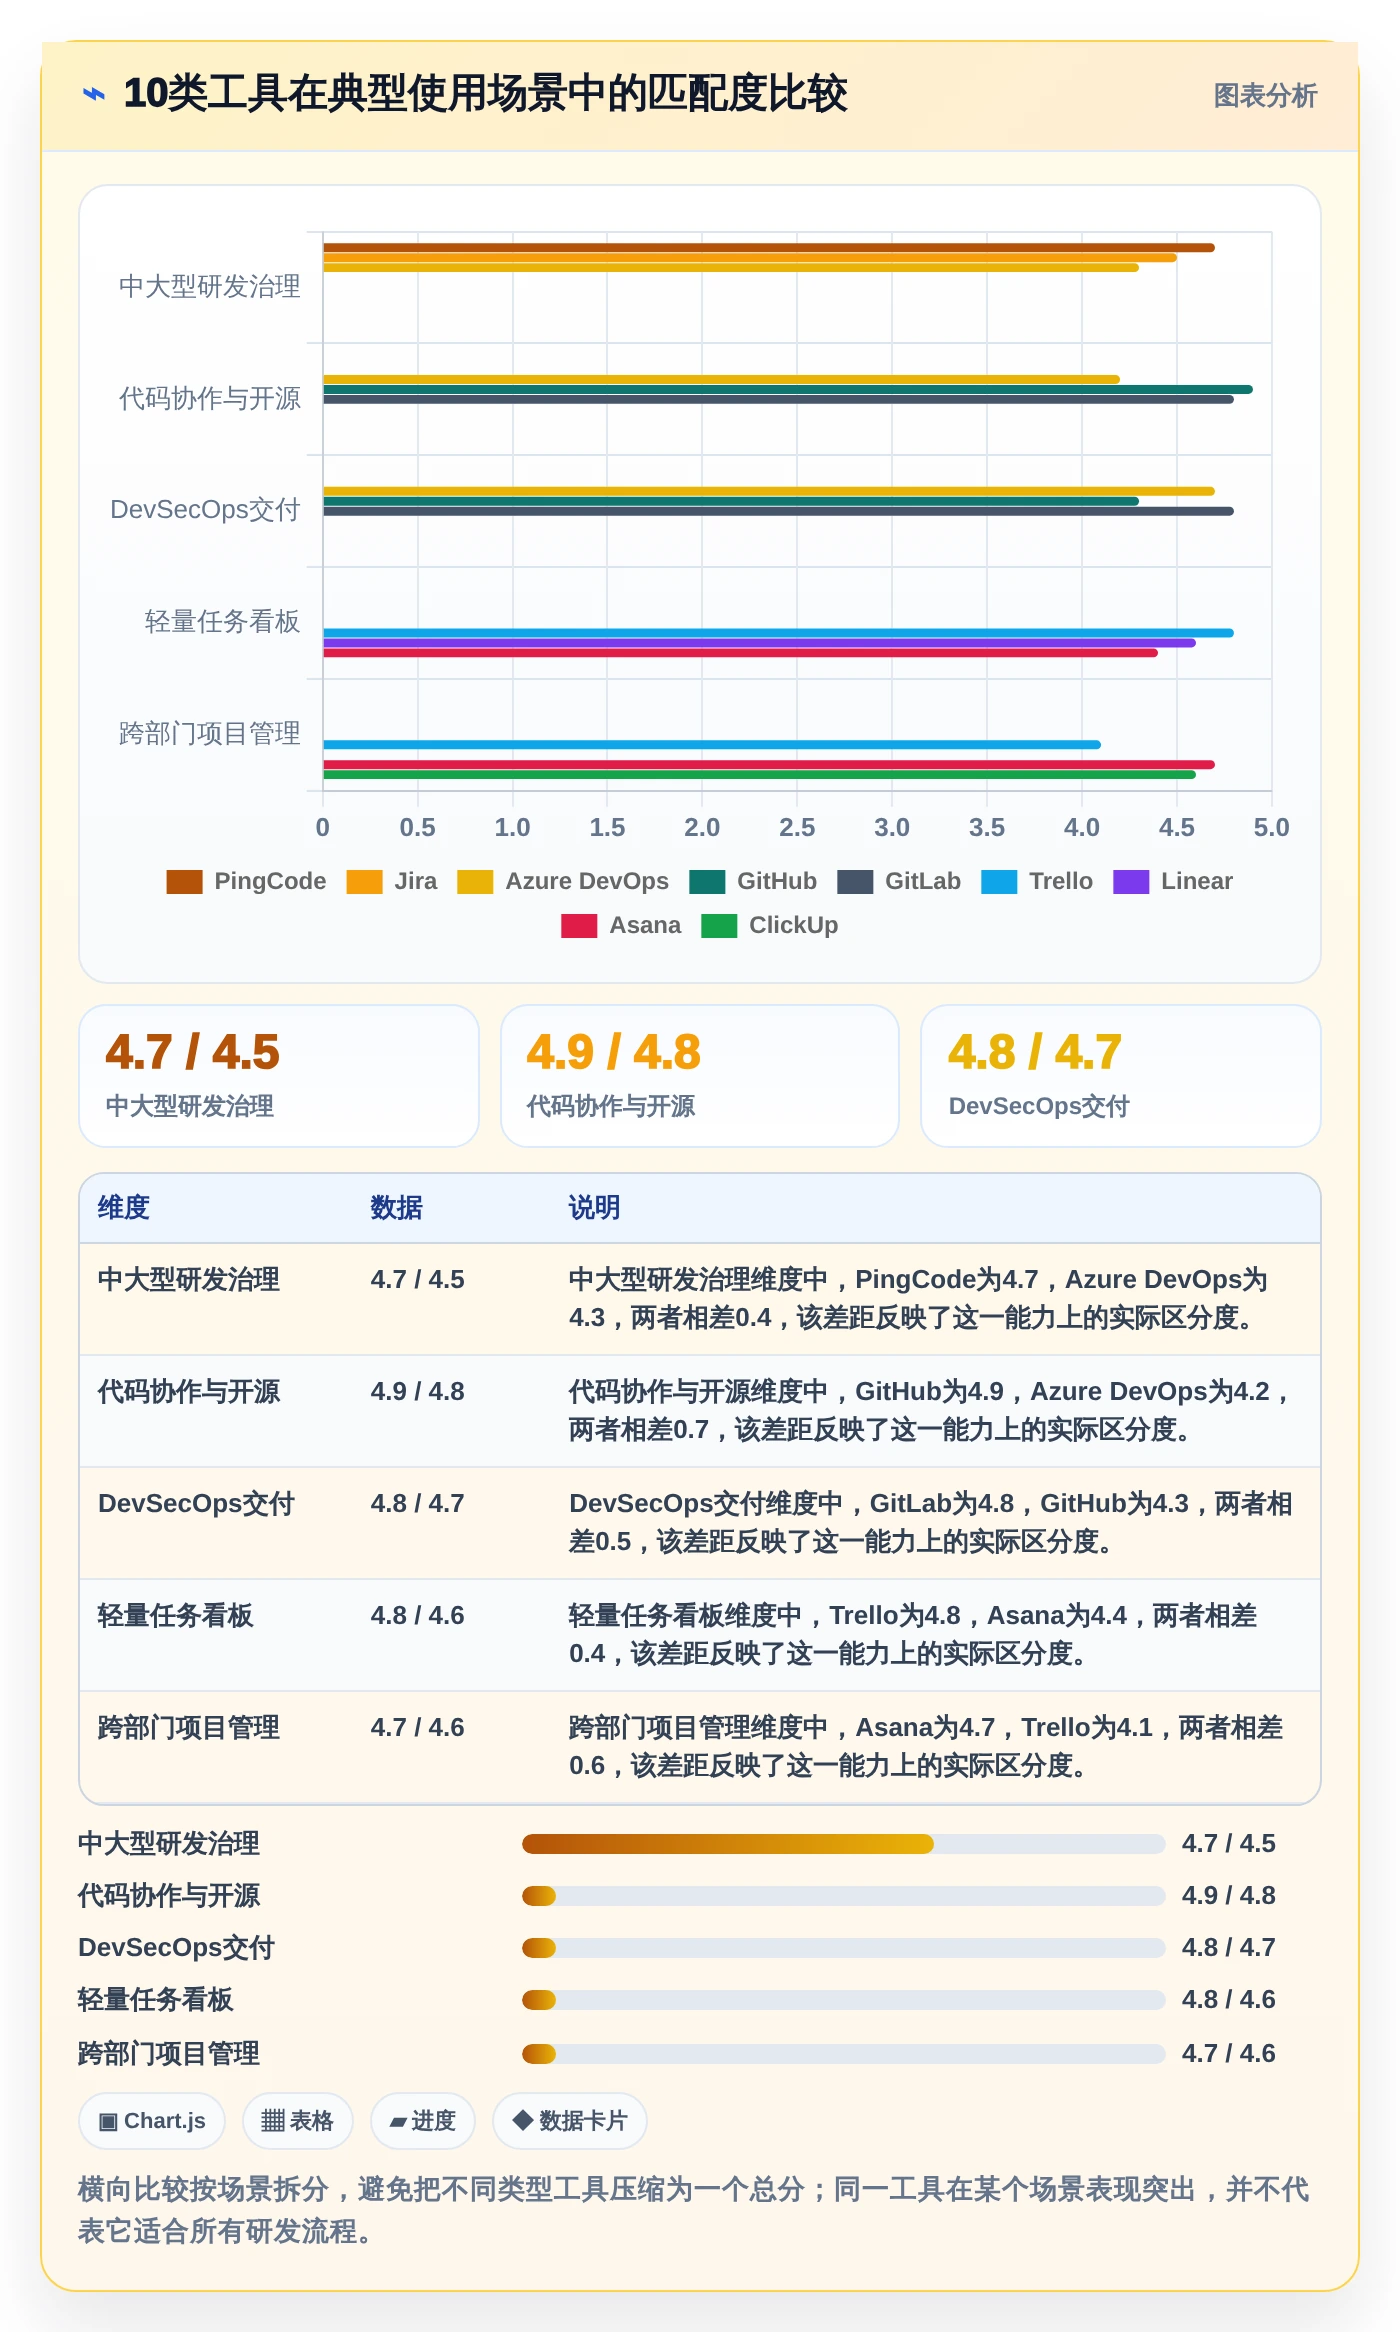Toggle Asana legend swatch
This screenshot has height=2332, width=1400.
point(579,925)
